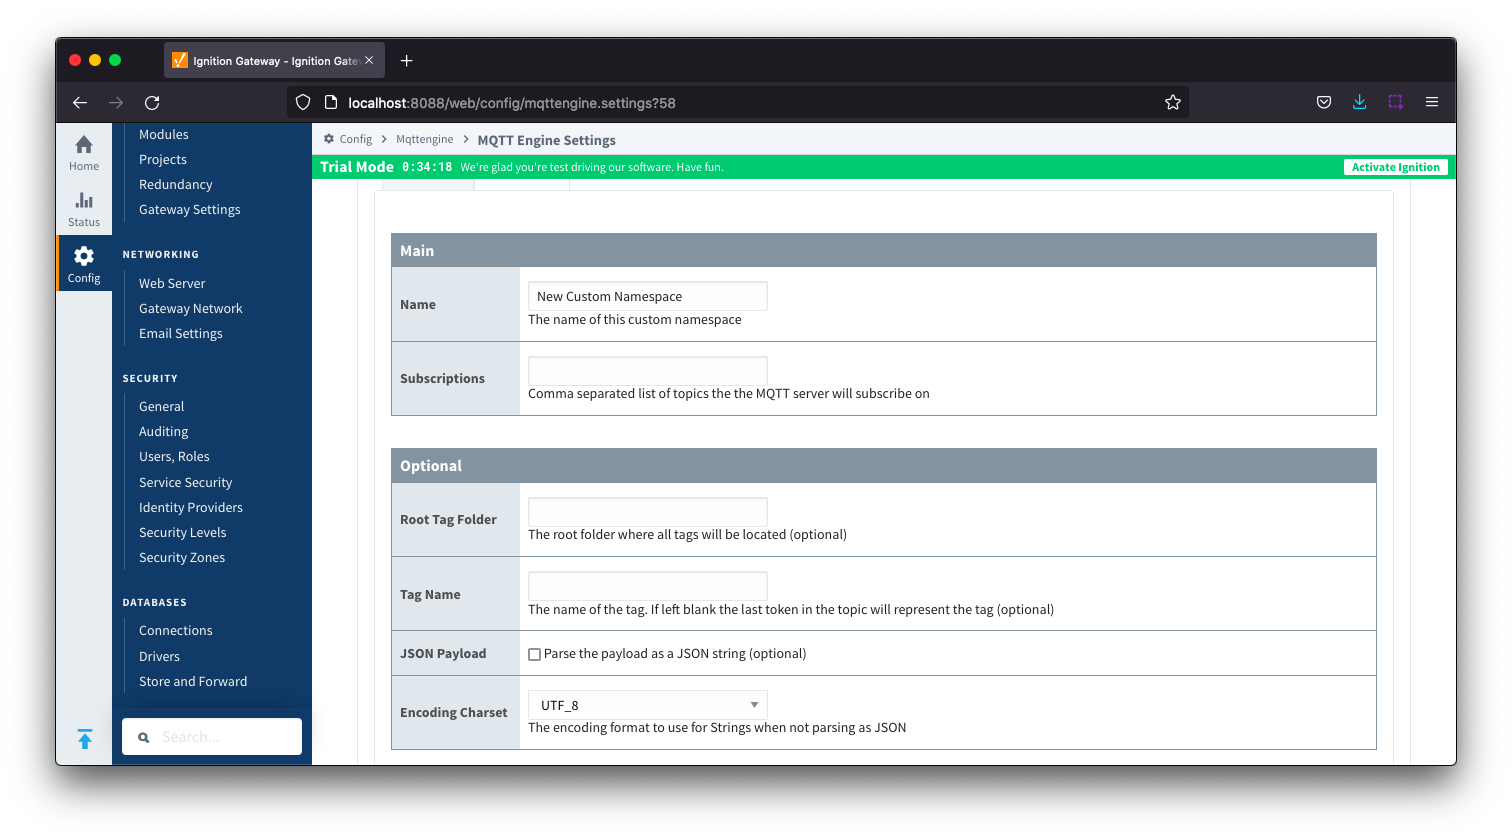Click the Optional section header
Screen dimensions: 1512x839
point(884,466)
